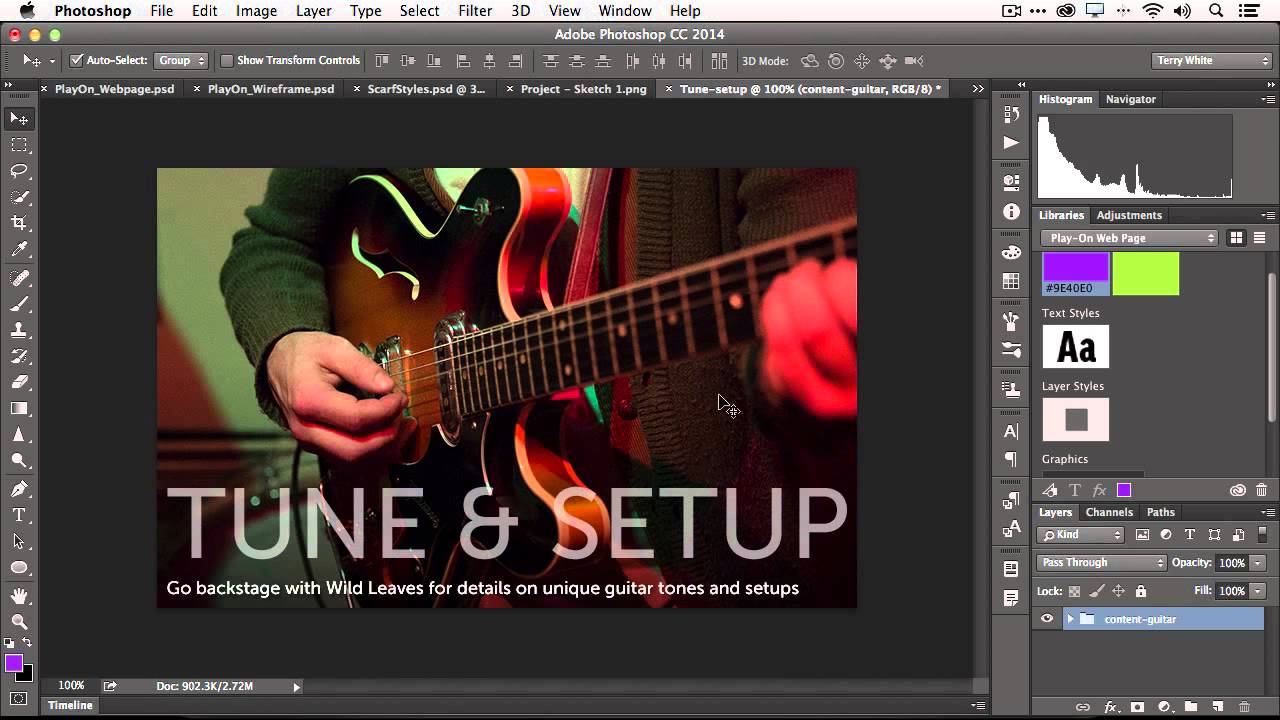Switch Libraries to list view
This screenshot has width=1280, height=720.
tap(1259, 238)
